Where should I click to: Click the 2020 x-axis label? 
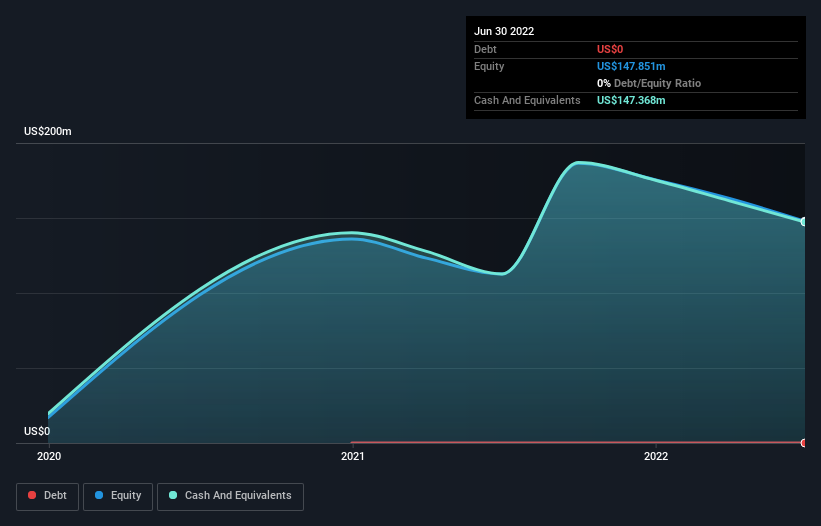coord(49,456)
